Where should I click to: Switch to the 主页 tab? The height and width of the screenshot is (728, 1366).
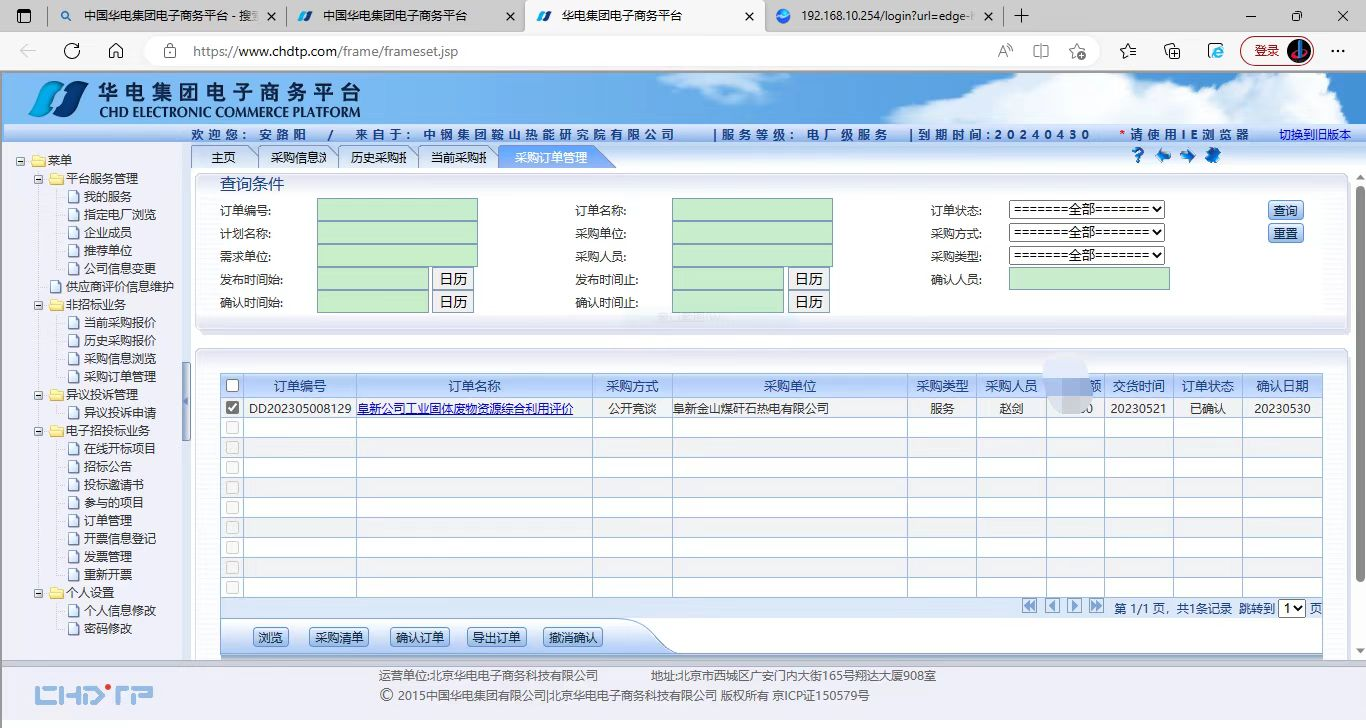tap(223, 156)
